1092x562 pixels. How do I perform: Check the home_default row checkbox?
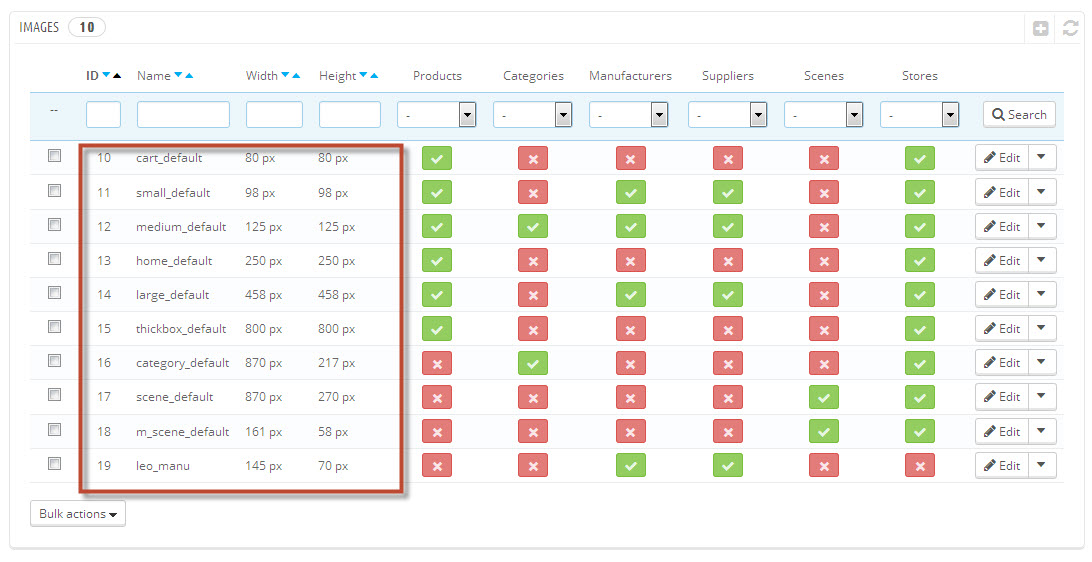point(54,258)
